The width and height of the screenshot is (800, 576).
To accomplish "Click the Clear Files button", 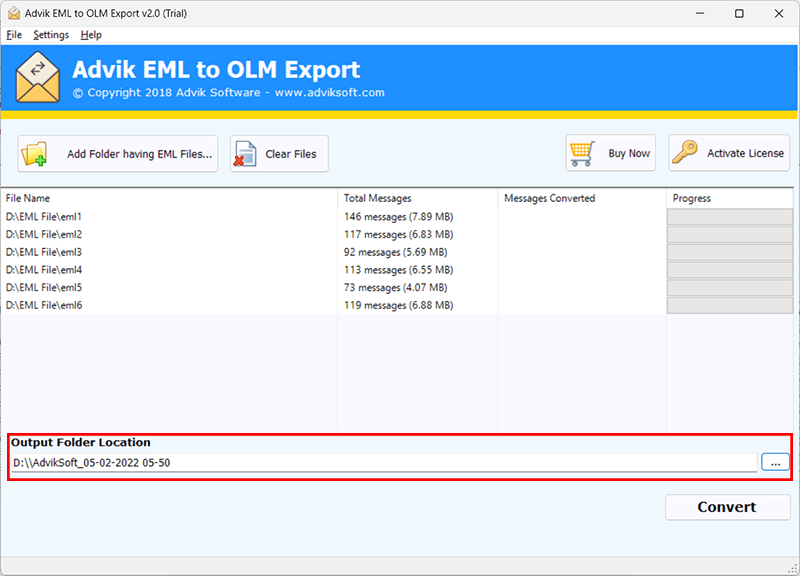I will click(279, 154).
